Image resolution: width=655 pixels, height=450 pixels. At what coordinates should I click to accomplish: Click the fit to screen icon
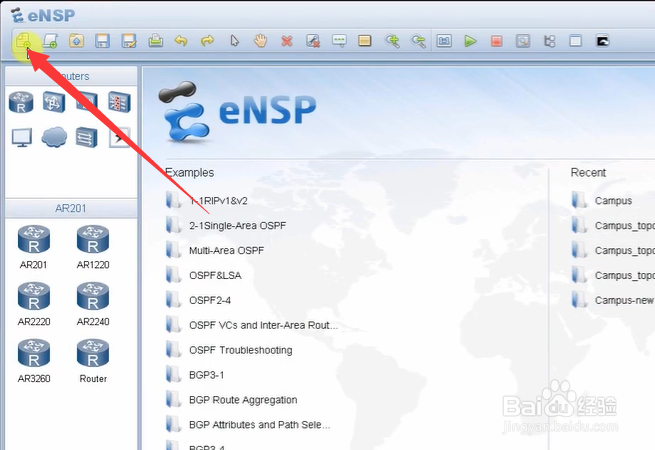pyautogui.click(x=444, y=41)
